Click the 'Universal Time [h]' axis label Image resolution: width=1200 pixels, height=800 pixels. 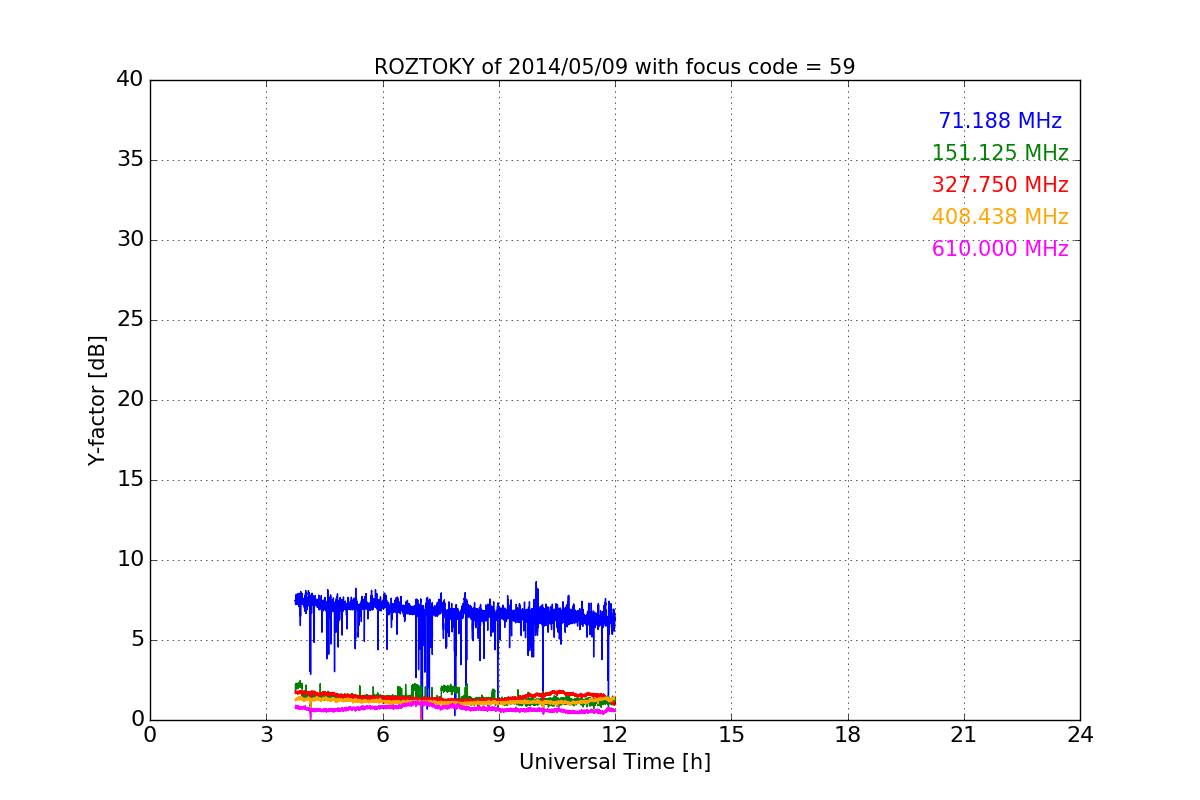[614, 762]
